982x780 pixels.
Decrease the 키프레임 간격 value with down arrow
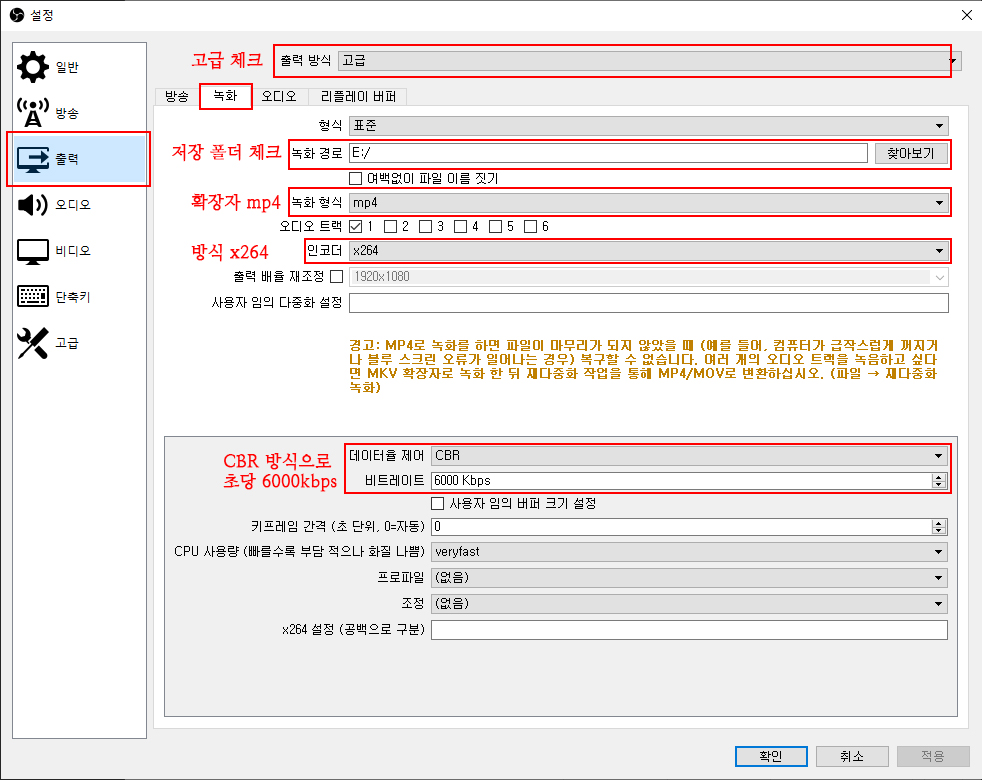click(938, 531)
